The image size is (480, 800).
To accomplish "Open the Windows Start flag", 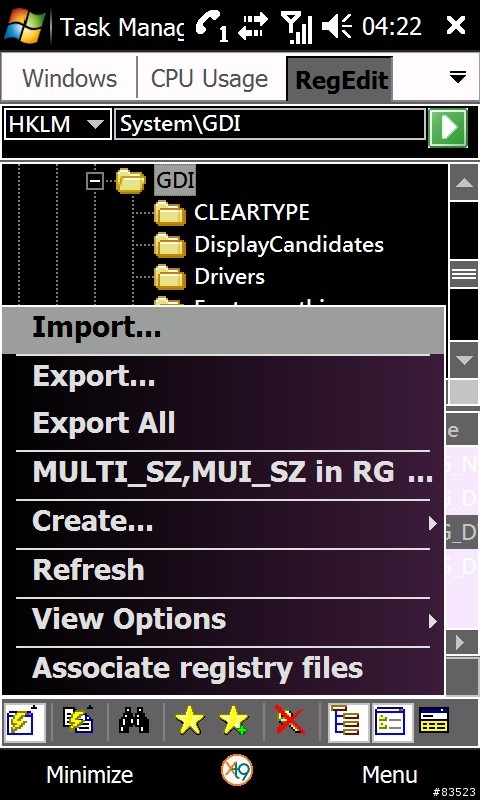I will pyautogui.click(x=25, y=24).
